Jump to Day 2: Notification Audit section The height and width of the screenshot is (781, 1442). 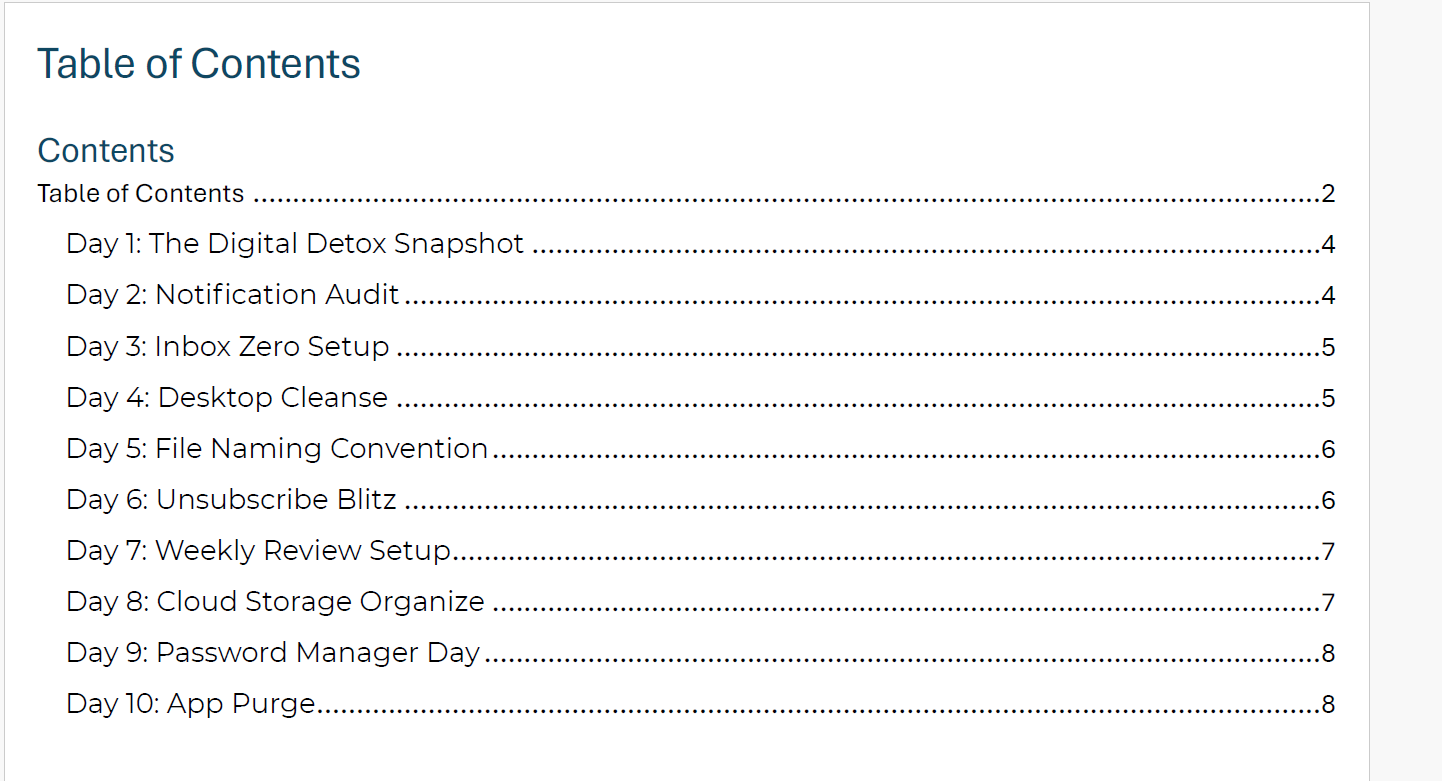[233, 295]
